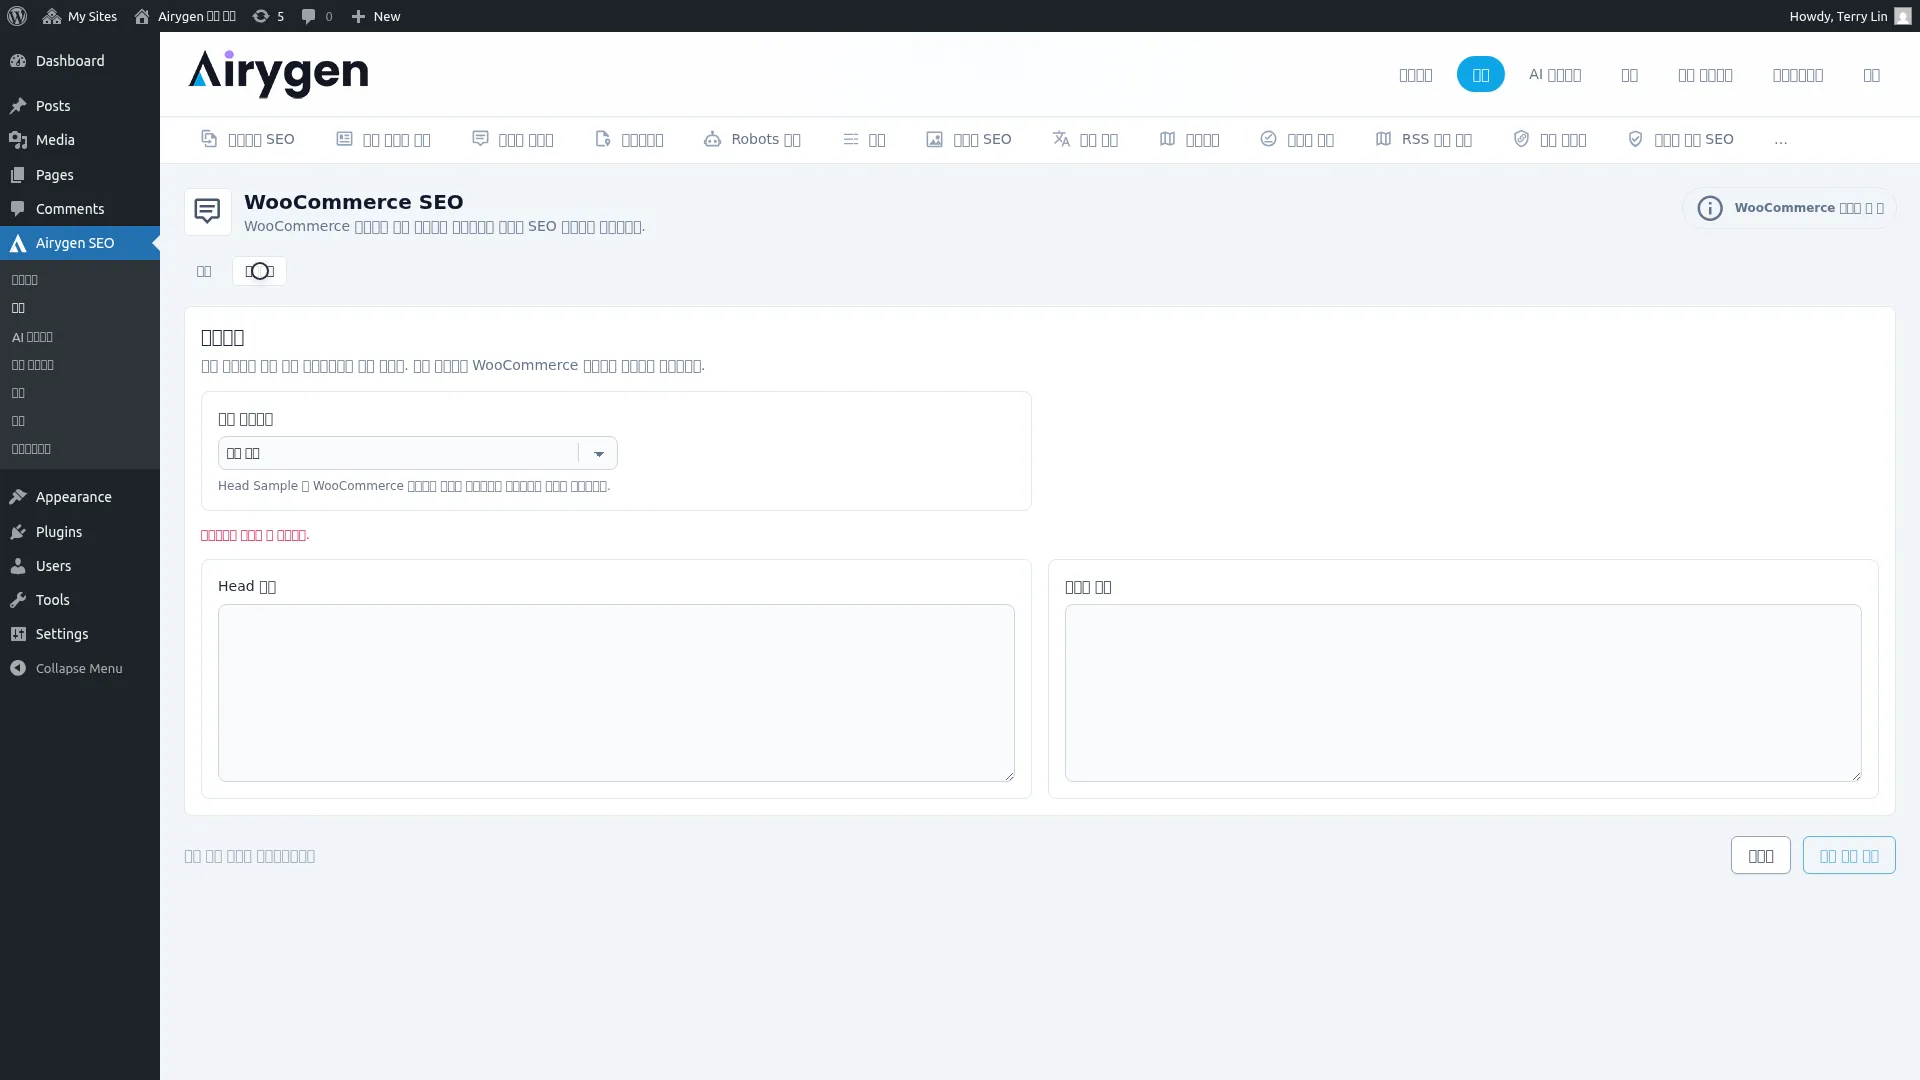
Task: Click the Users person icon
Action: pyautogui.click(x=18, y=566)
